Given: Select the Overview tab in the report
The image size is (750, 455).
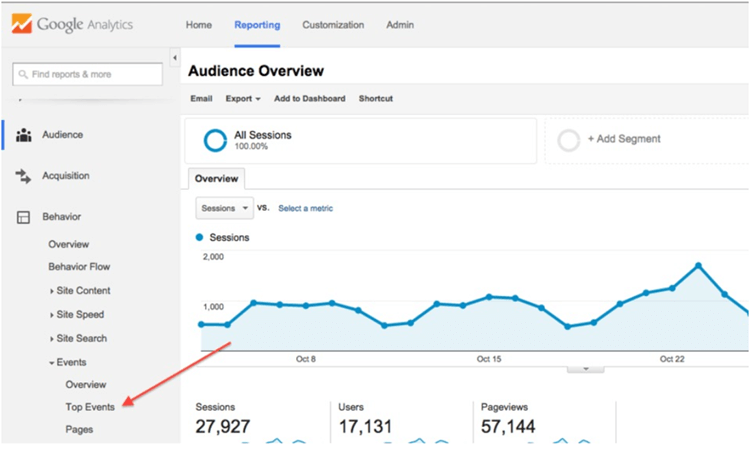Looking at the screenshot, I should (216, 178).
